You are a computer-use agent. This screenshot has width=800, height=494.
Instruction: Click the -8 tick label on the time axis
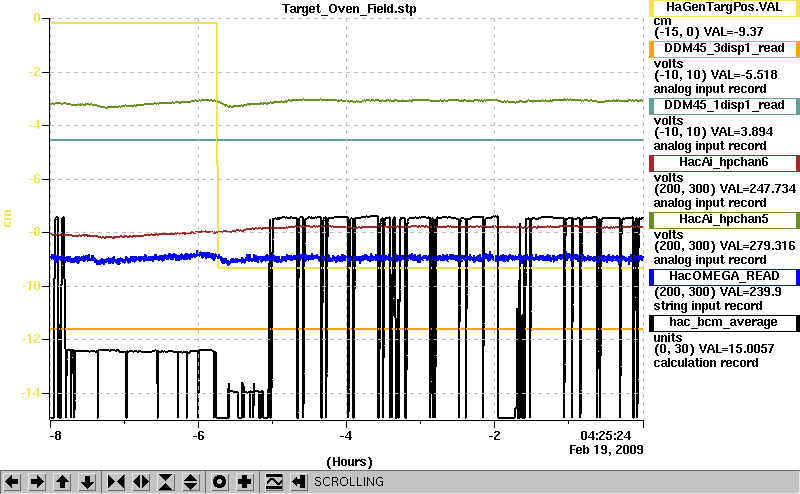[55, 436]
